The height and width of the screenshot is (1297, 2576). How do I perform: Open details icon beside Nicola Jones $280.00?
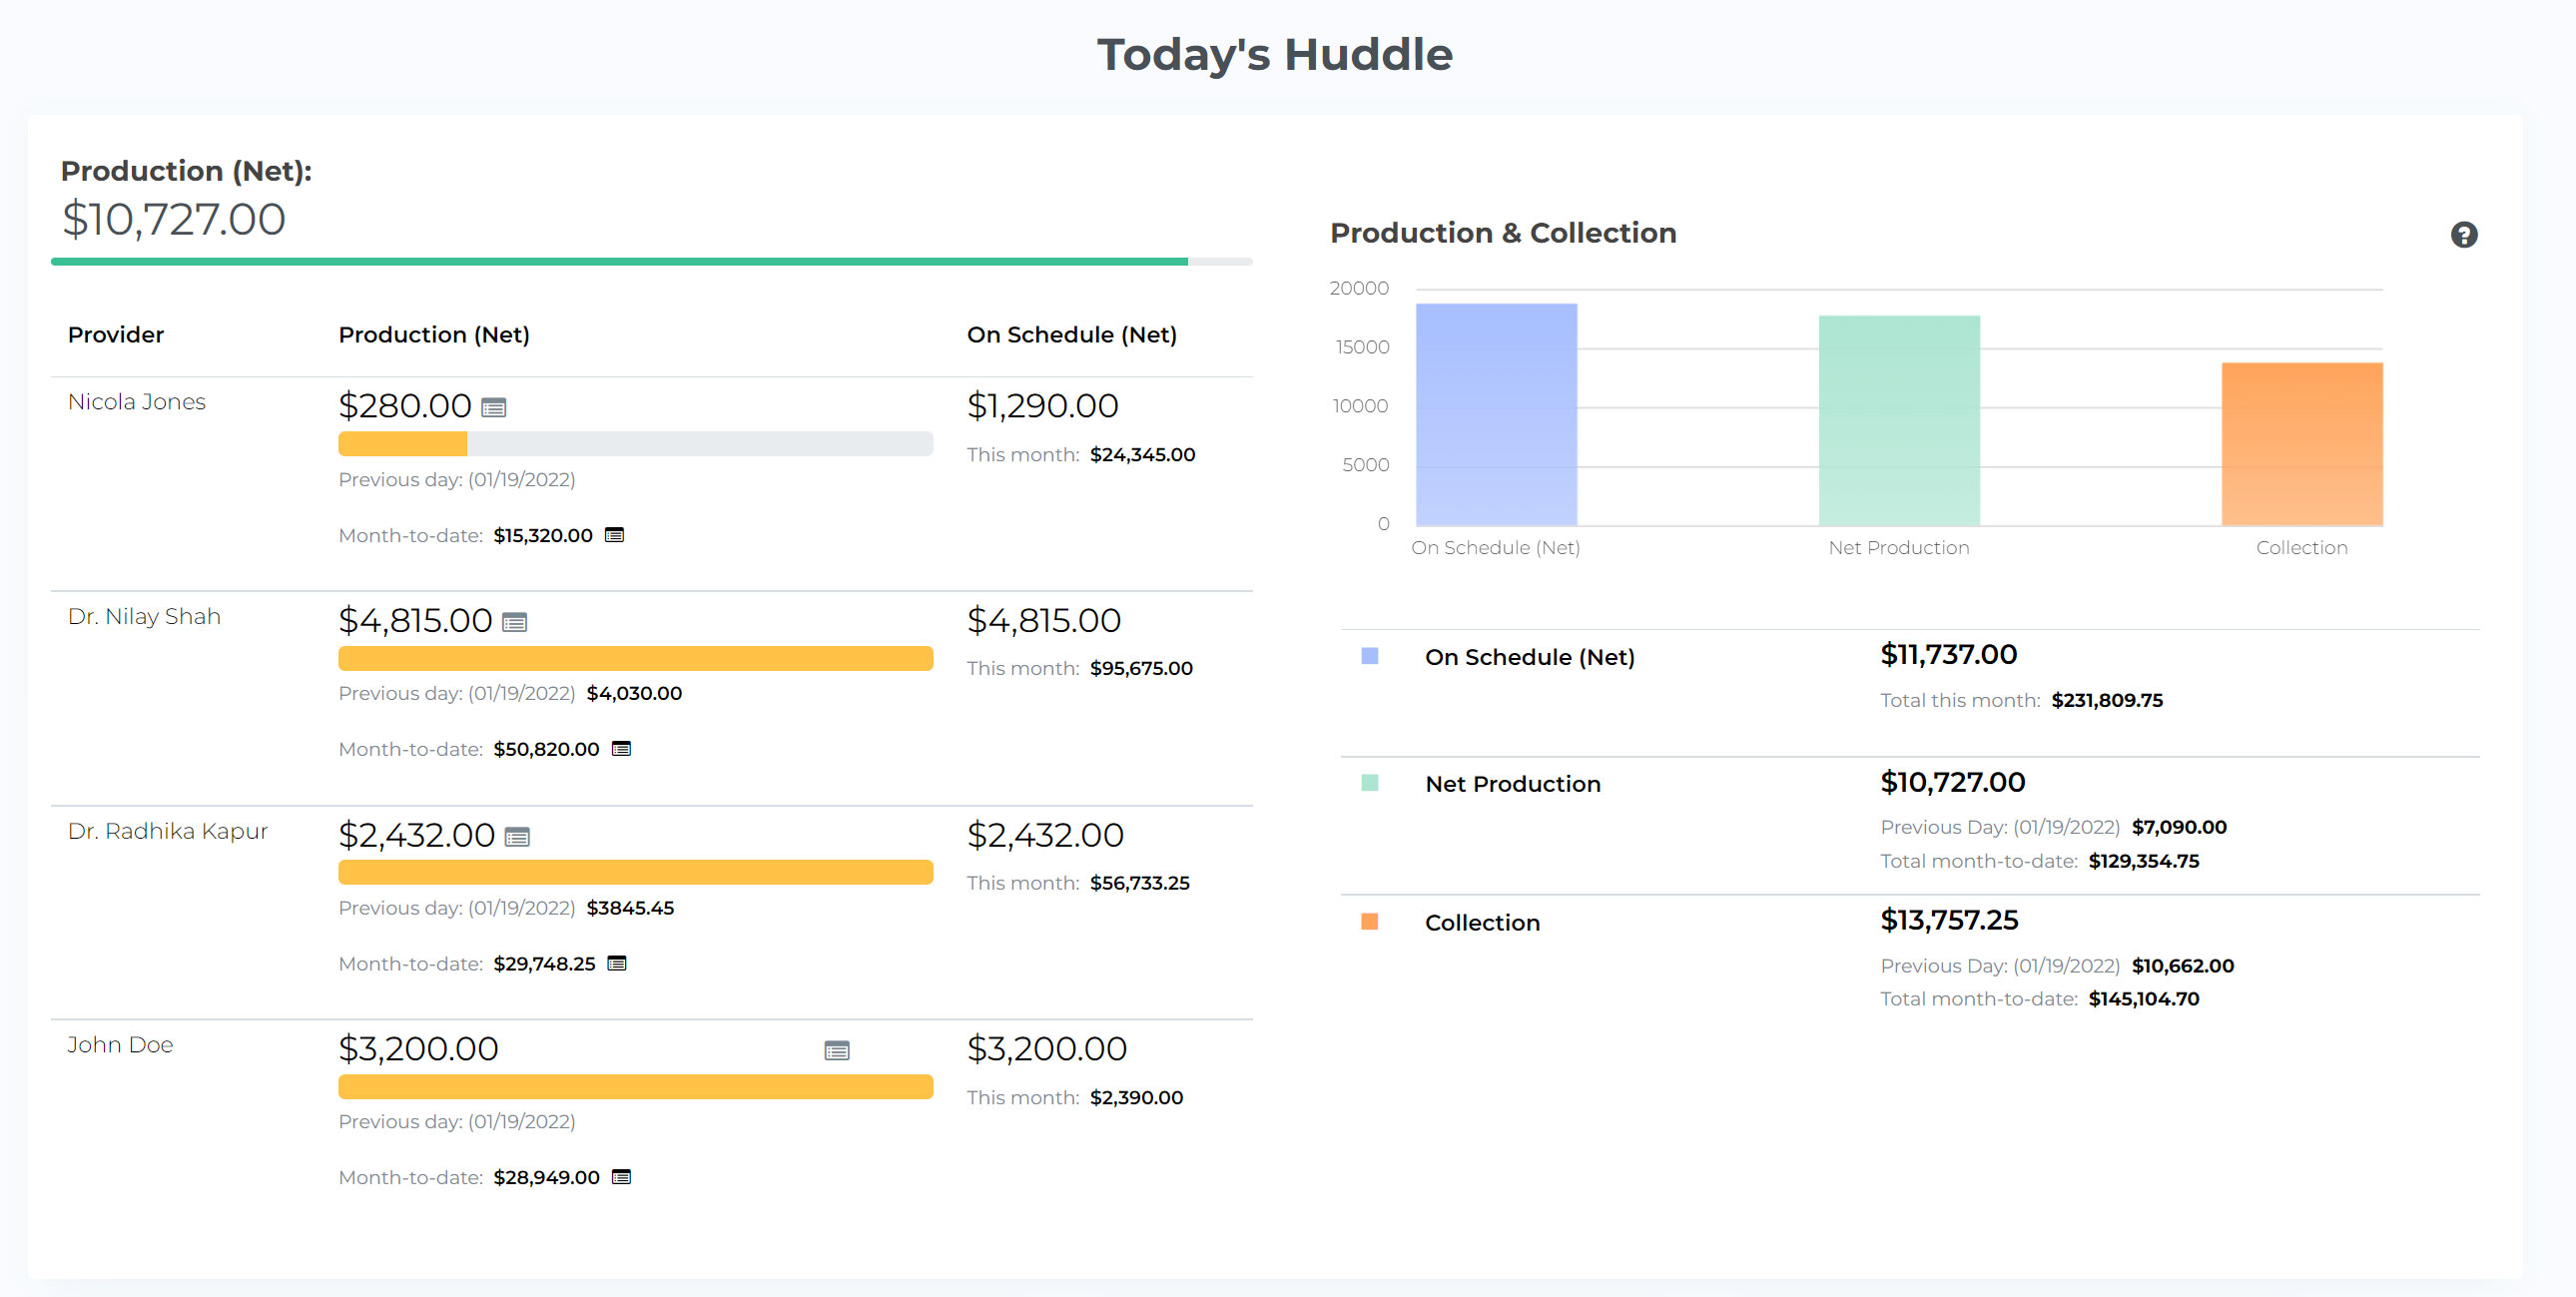(x=494, y=407)
